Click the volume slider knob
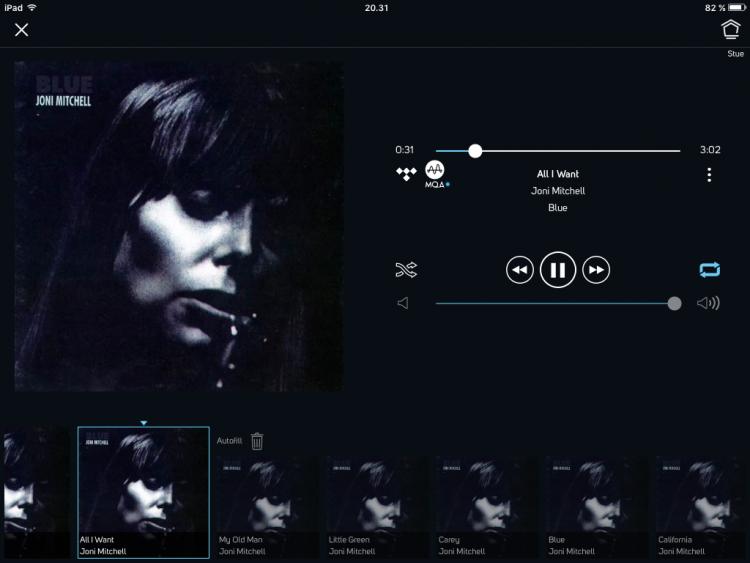This screenshot has width=750, height=563. (674, 303)
